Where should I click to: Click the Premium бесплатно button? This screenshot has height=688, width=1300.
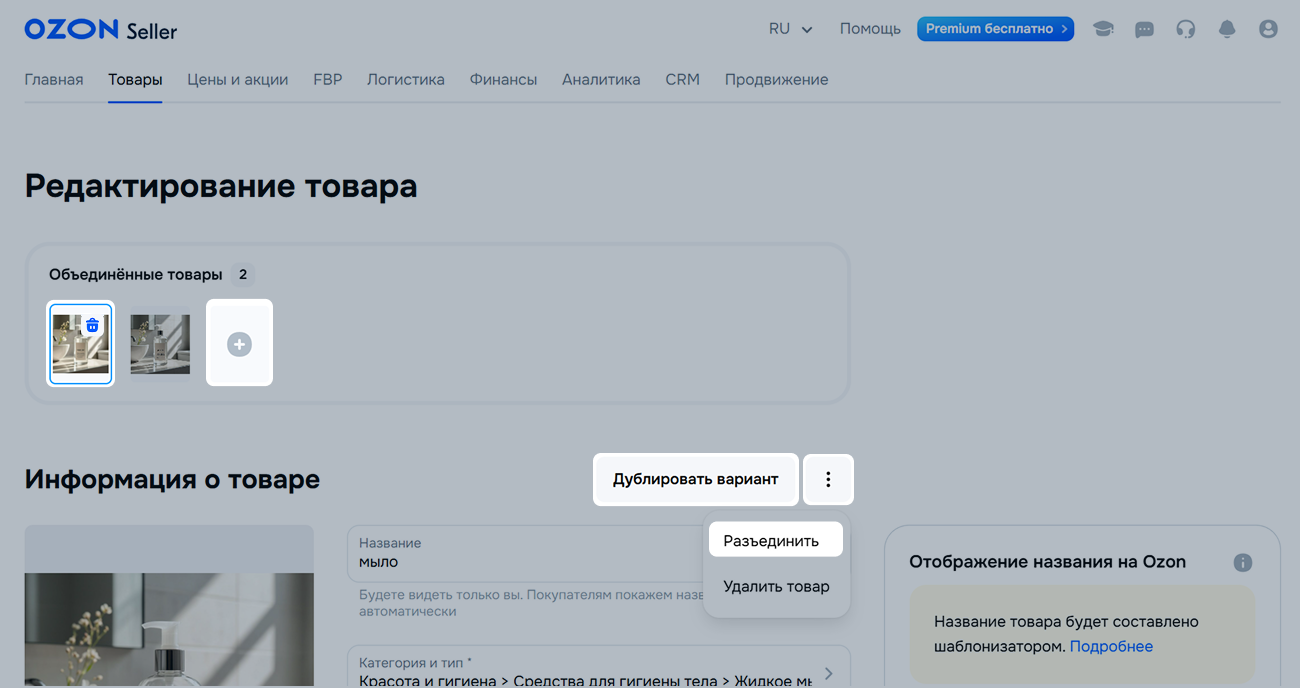pyautogui.click(x=995, y=29)
